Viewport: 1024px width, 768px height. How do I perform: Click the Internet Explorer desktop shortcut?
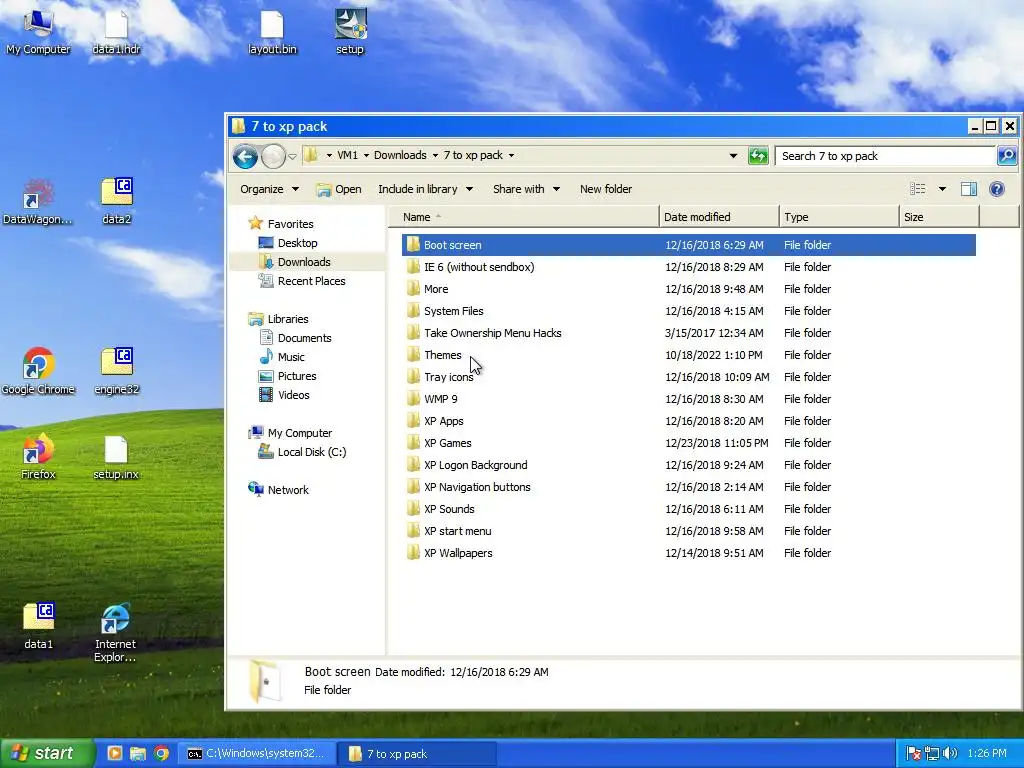coord(116,632)
